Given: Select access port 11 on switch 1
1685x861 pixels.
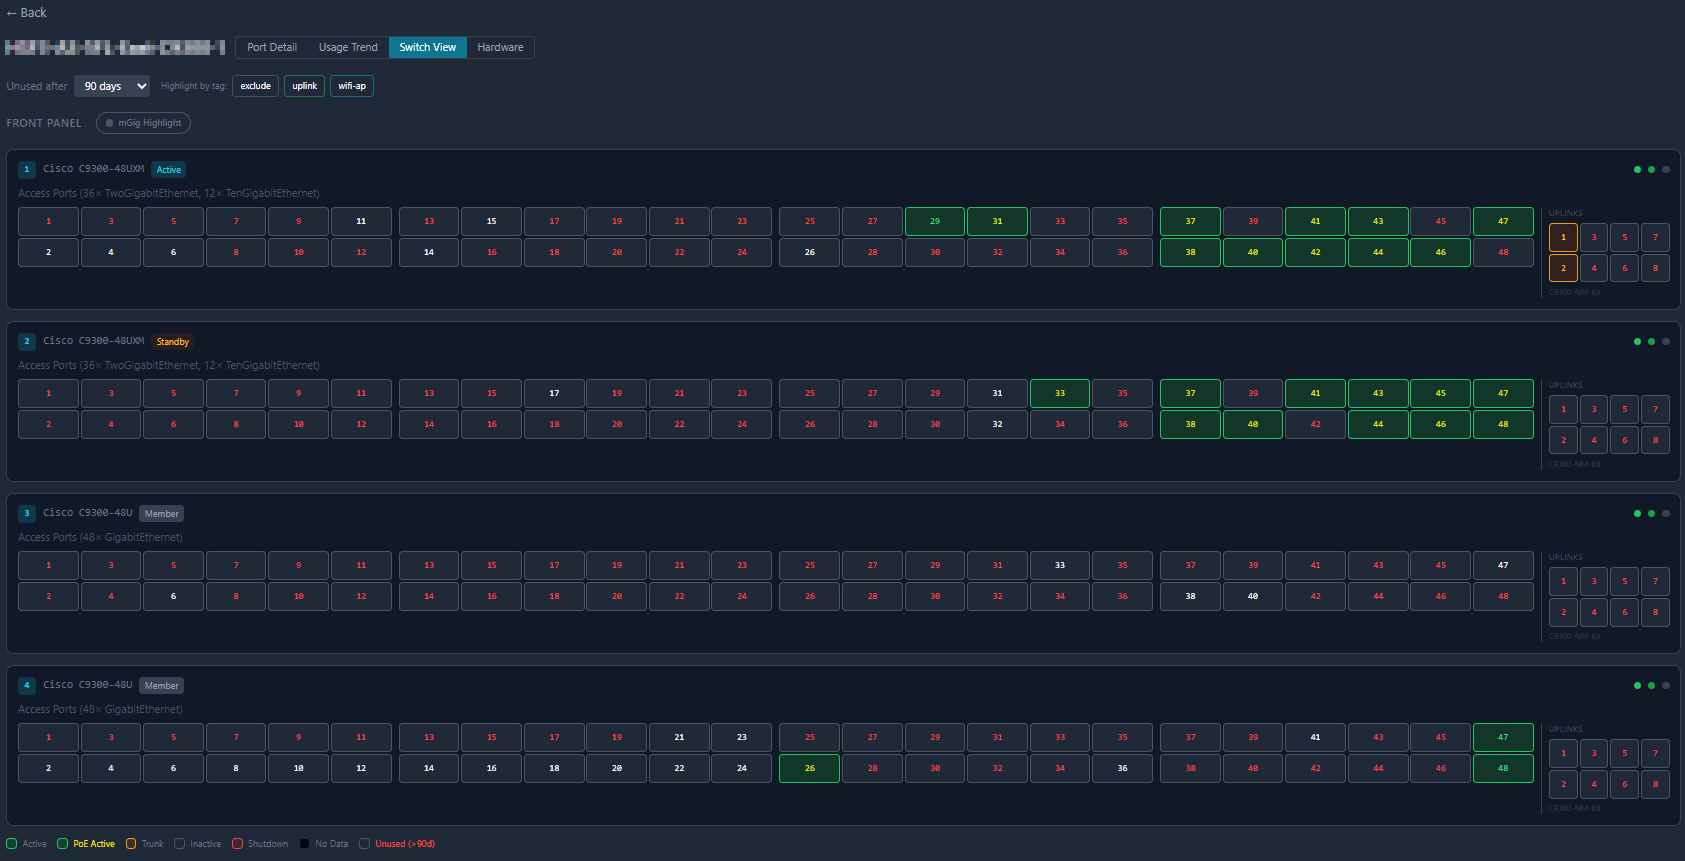Looking at the screenshot, I should pos(361,221).
